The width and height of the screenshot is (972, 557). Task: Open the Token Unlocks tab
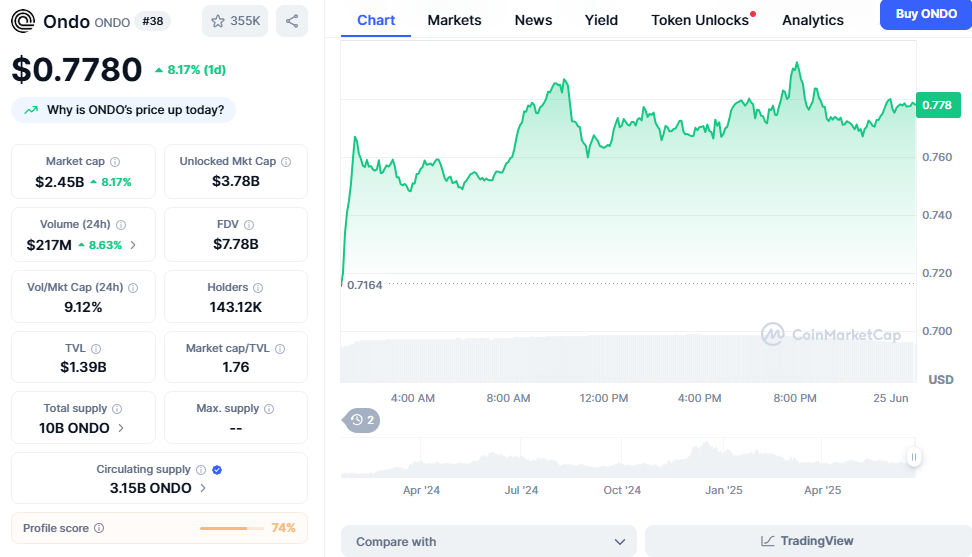(x=702, y=20)
